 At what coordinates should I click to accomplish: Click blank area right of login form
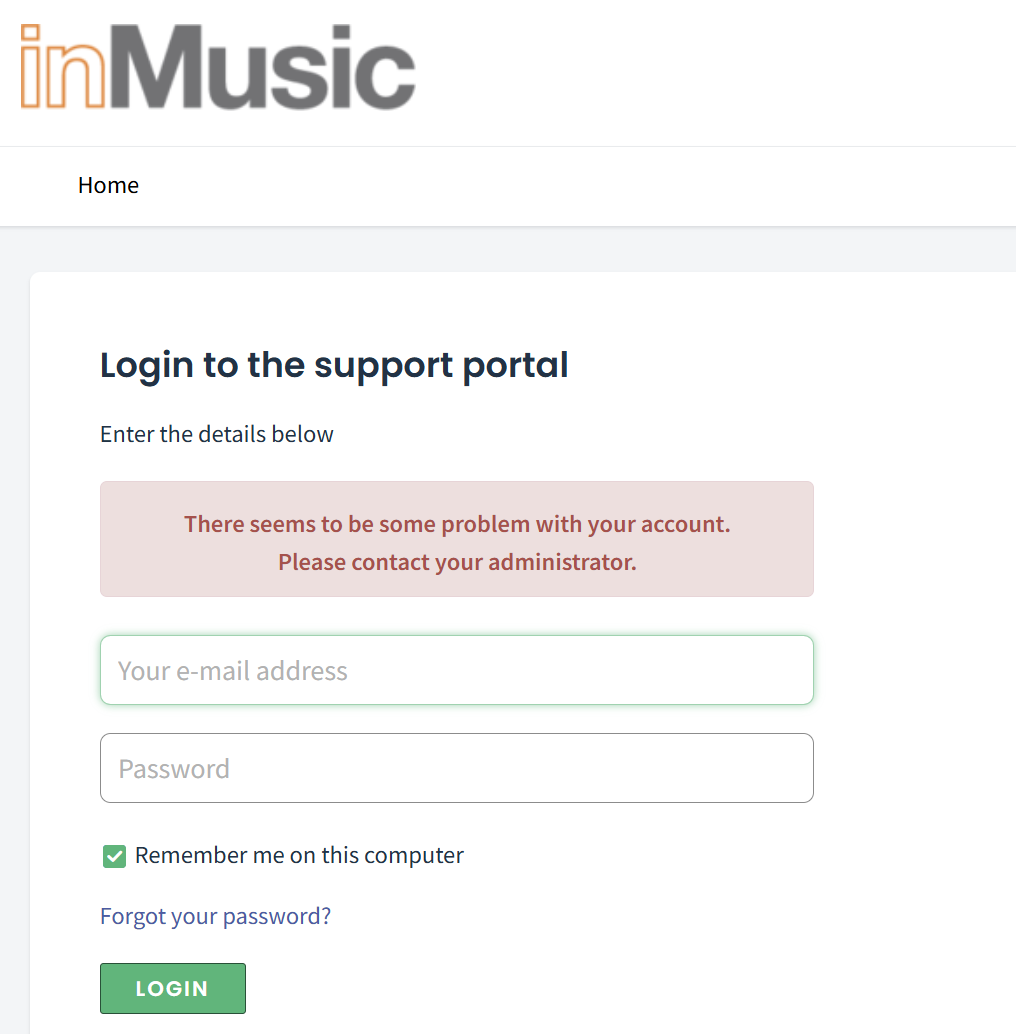pos(916,659)
